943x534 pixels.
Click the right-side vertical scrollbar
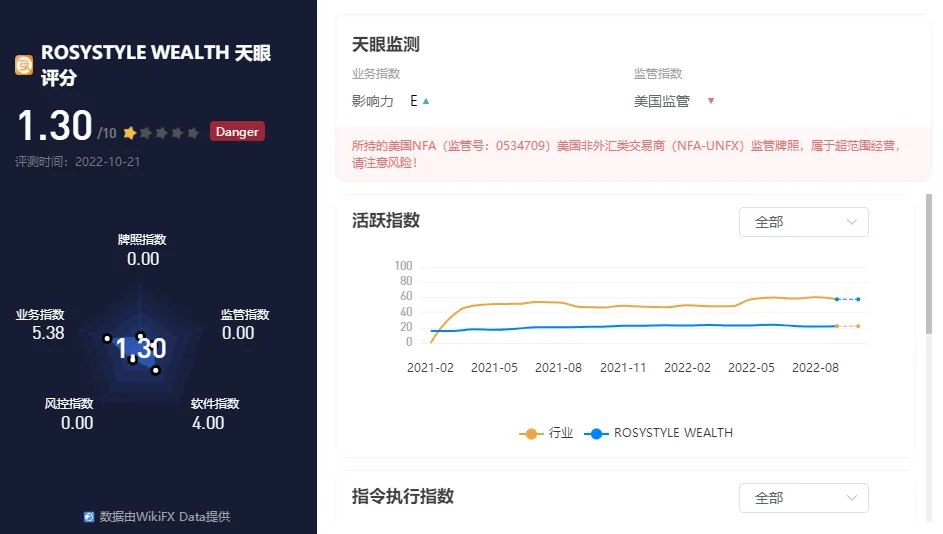pos(929,263)
